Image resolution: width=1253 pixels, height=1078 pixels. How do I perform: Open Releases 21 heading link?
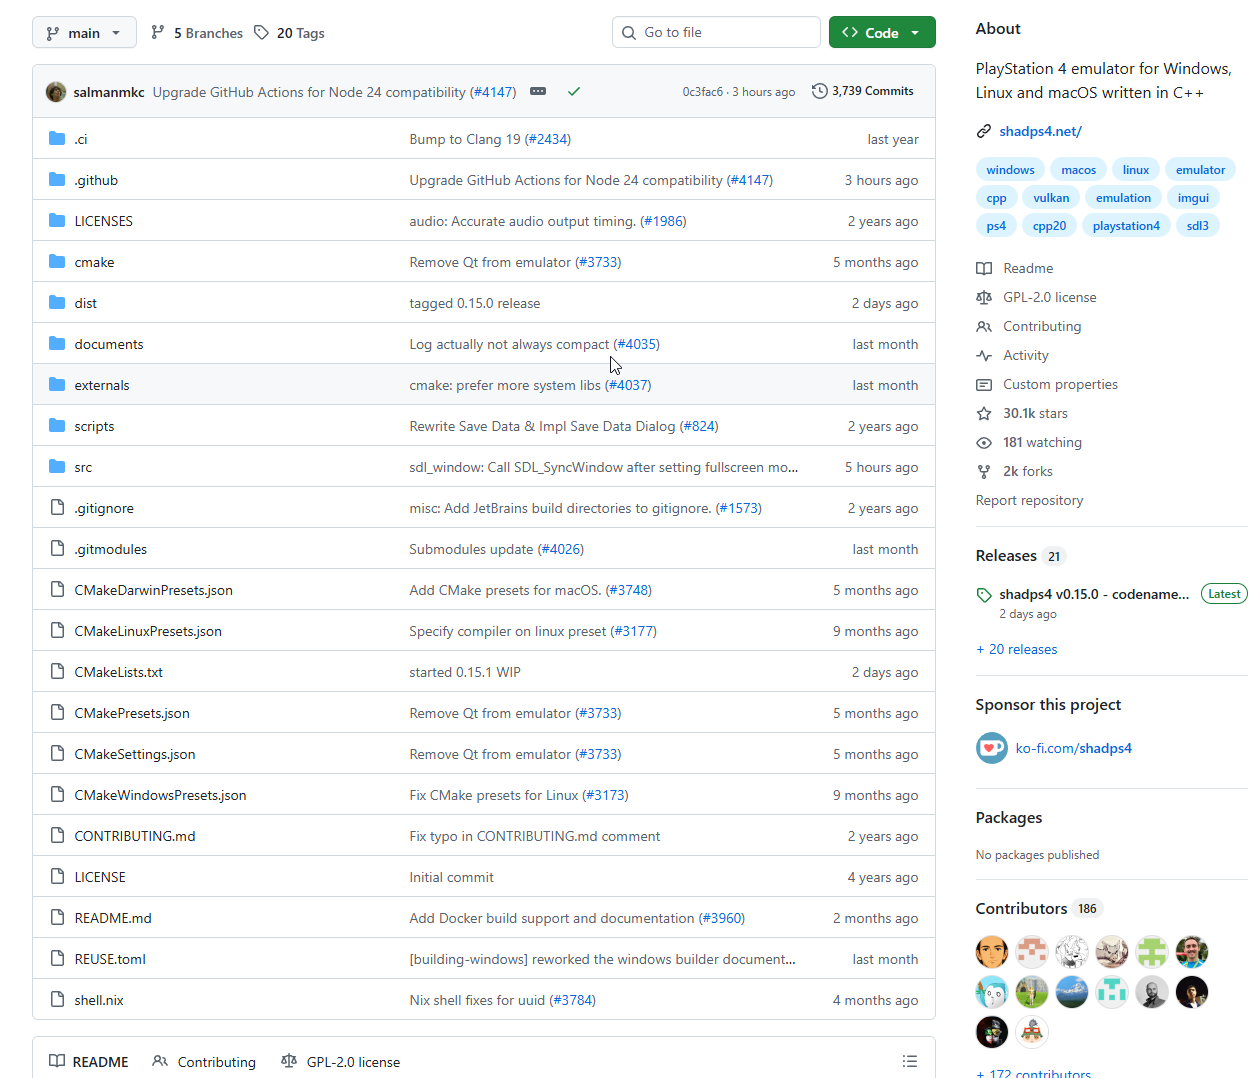point(1020,556)
